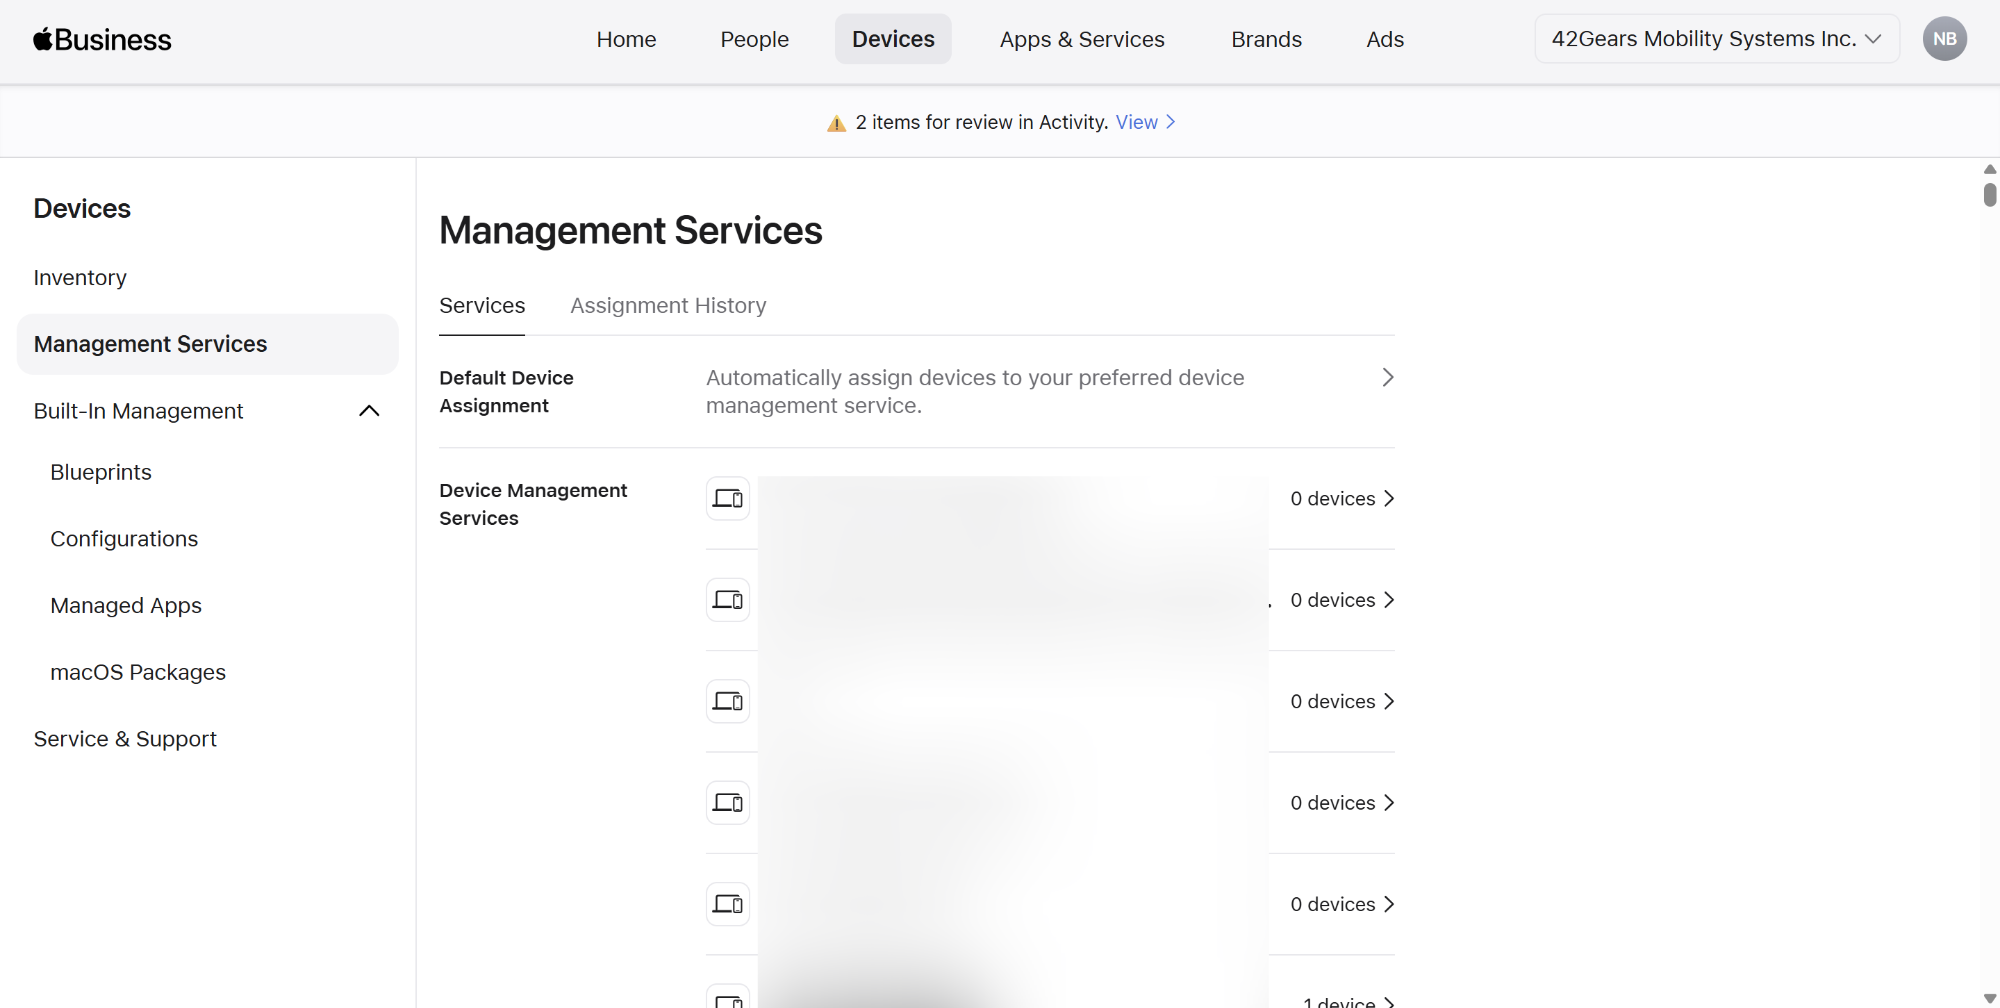Open fifth service row showing 0 devices
This screenshot has height=1008, width=2000.
pos(1342,904)
